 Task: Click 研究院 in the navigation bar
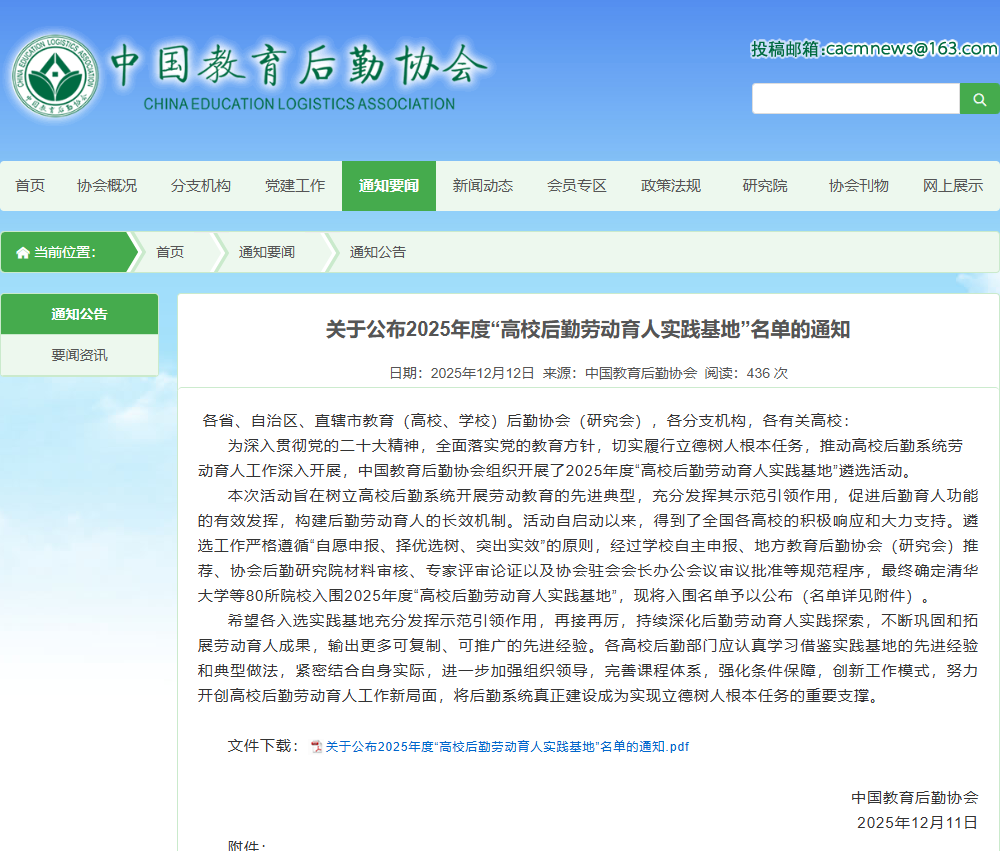tap(765, 186)
